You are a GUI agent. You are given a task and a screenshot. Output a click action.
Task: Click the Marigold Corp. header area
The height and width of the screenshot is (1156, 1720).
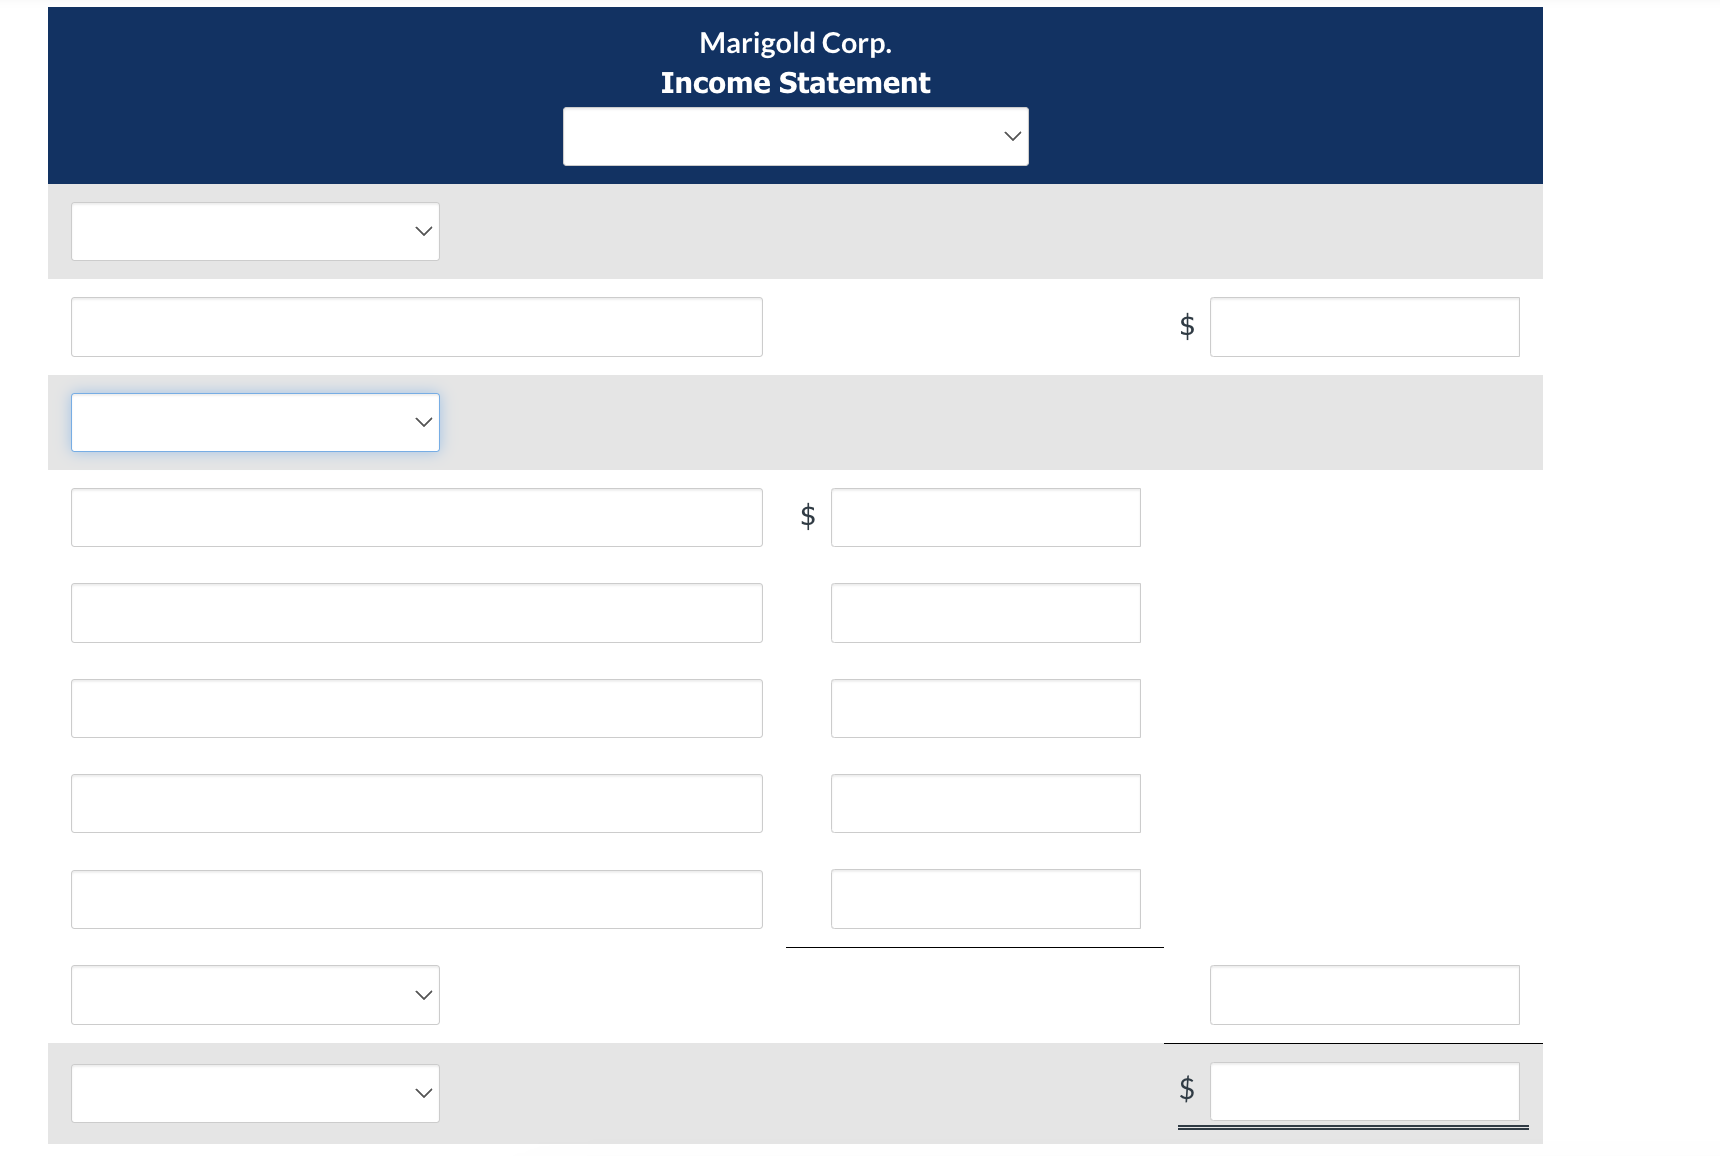[795, 42]
